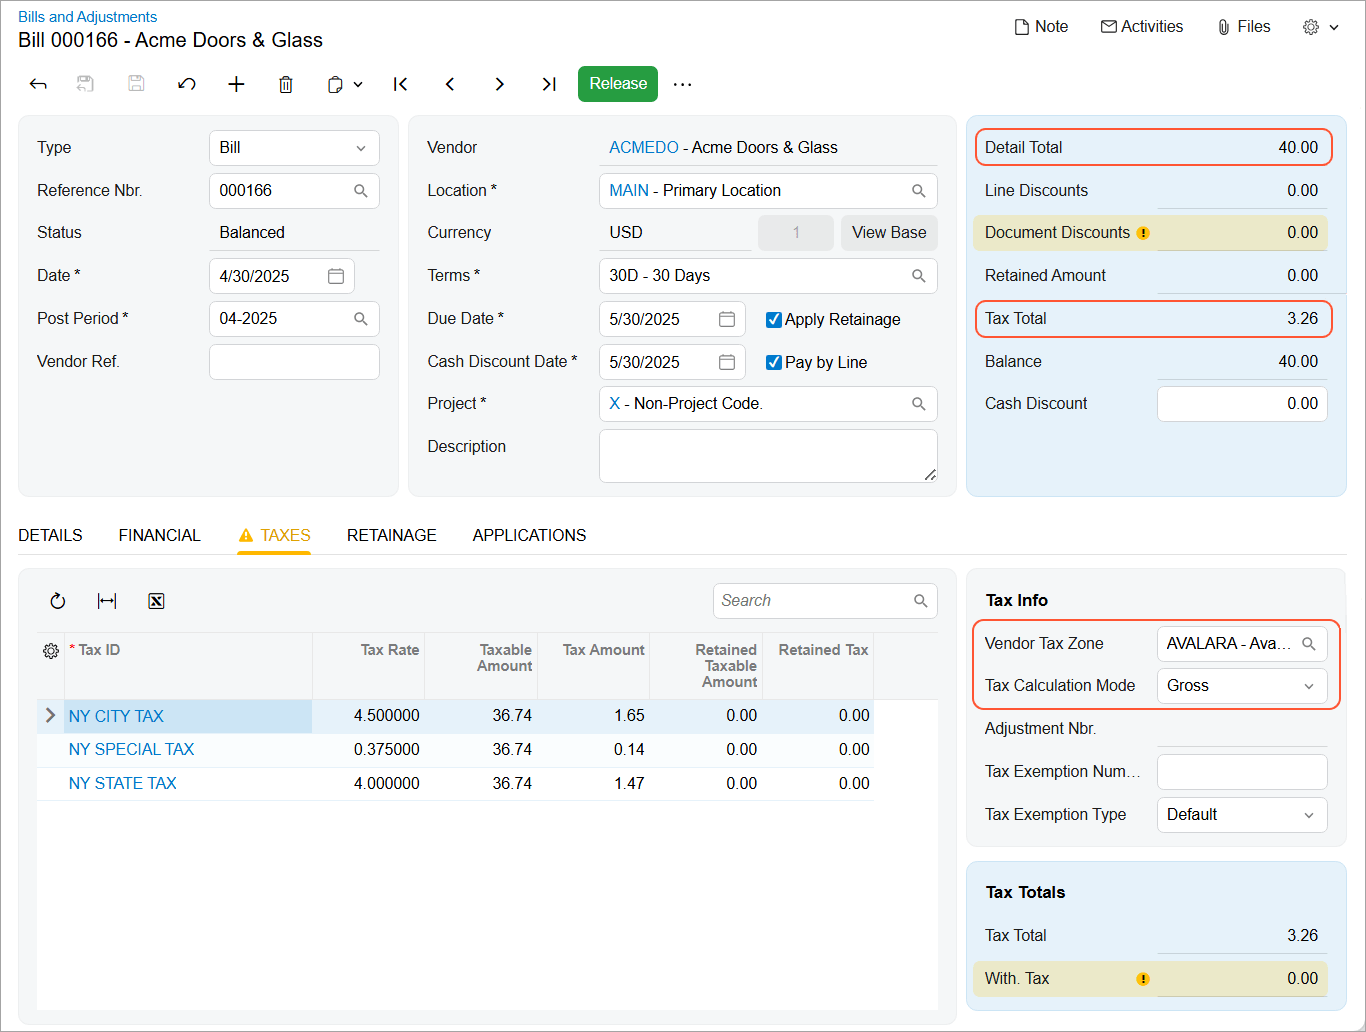Open grid column configuration gear icon
The width and height of the screenshot is (1366, 1032).
pyautogui.click(x=50, y=650)
